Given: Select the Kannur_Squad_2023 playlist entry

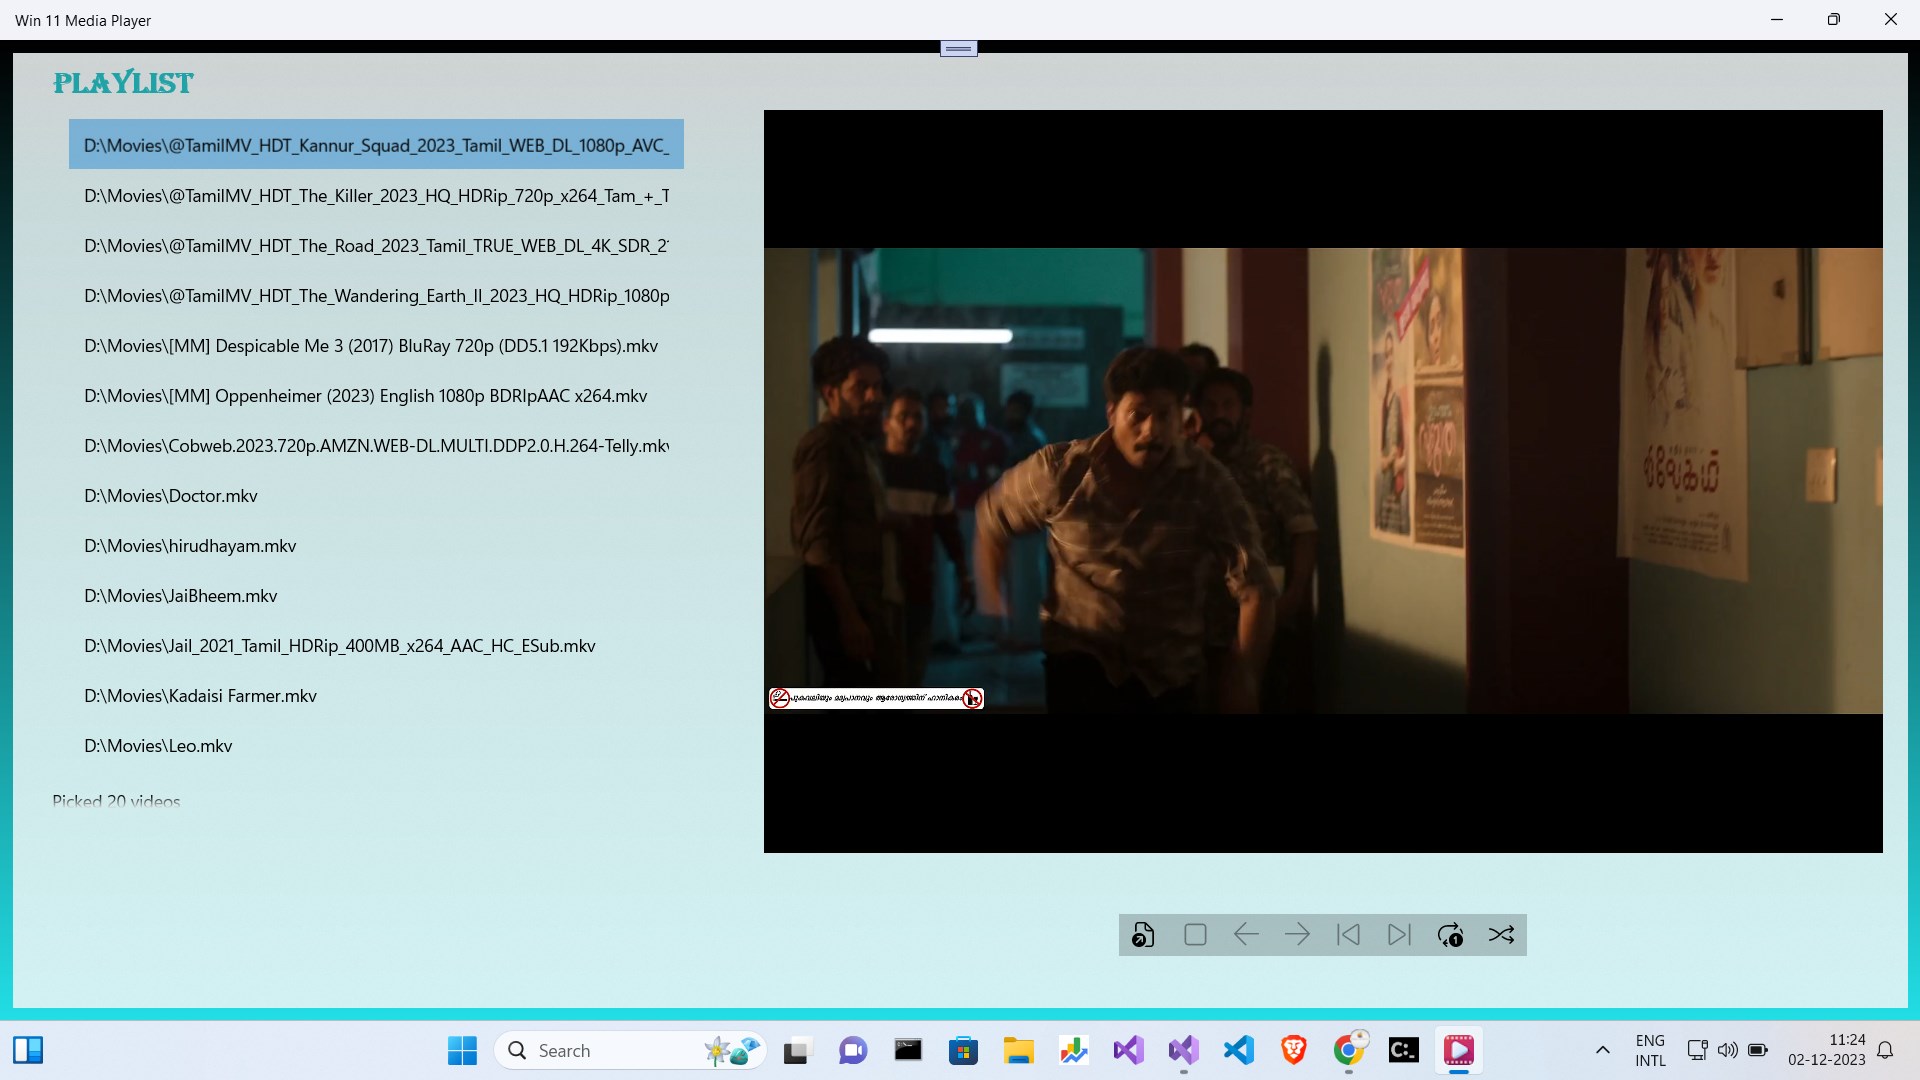Looking at the screenshot, I should (376, 145).
